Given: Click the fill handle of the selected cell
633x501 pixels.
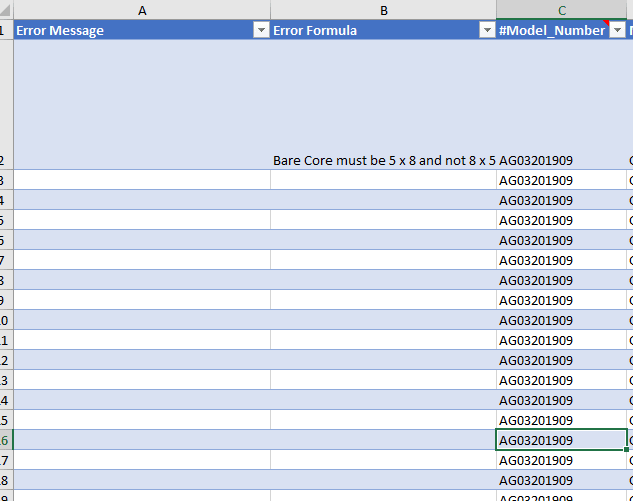Looking at the screenshot, I should pyautogui.click(x=626, y=449).
